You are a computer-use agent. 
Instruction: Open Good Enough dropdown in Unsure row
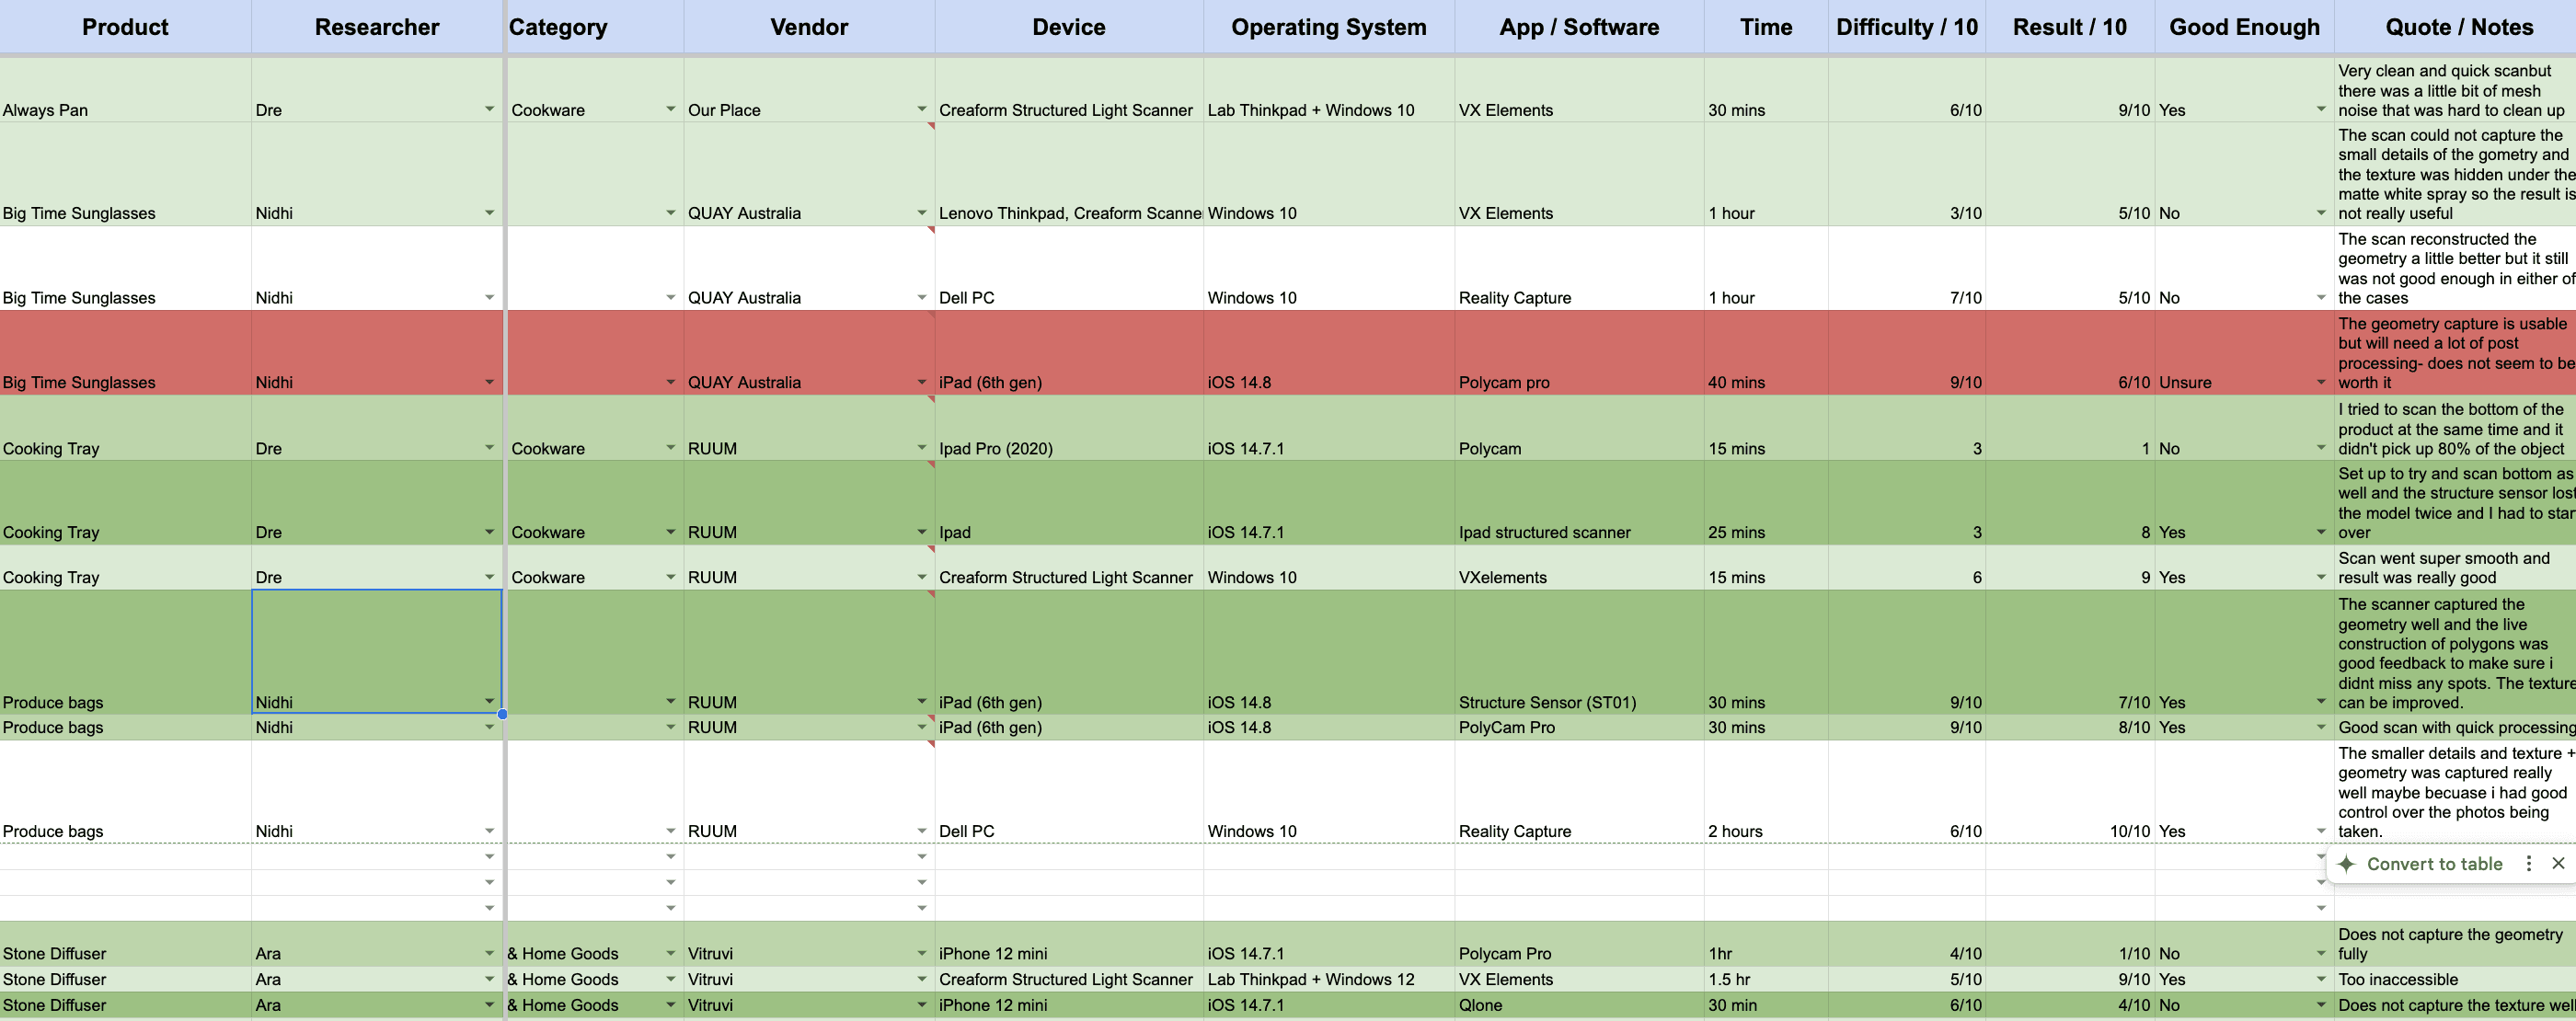(x=2320, y=382)
